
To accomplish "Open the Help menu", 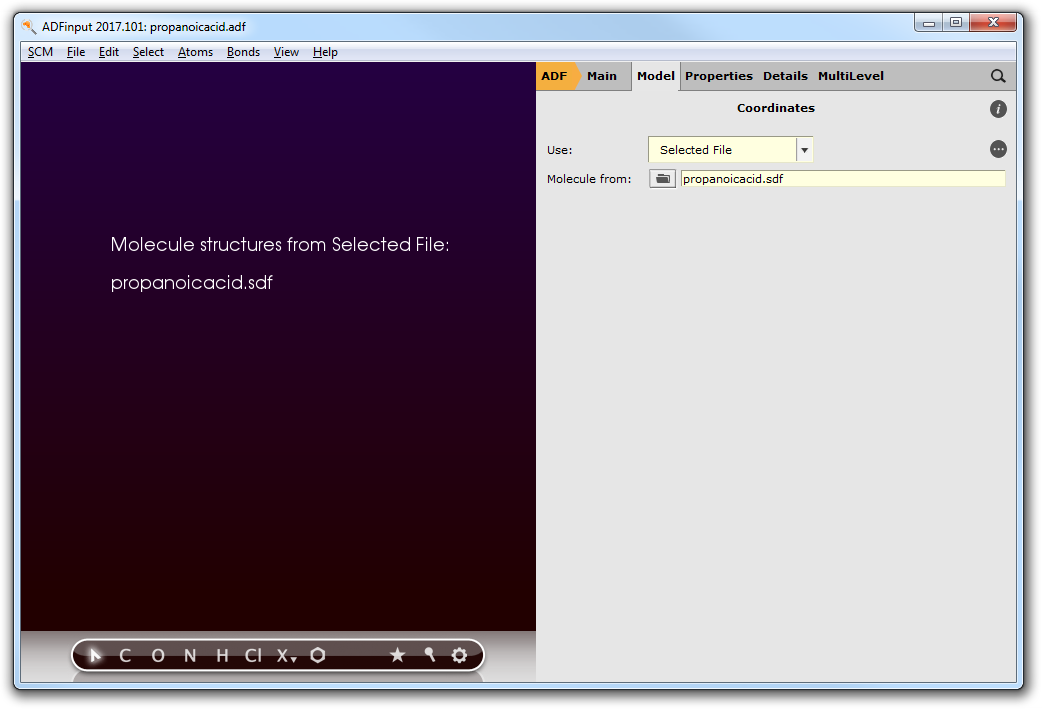I will (325, 52).
